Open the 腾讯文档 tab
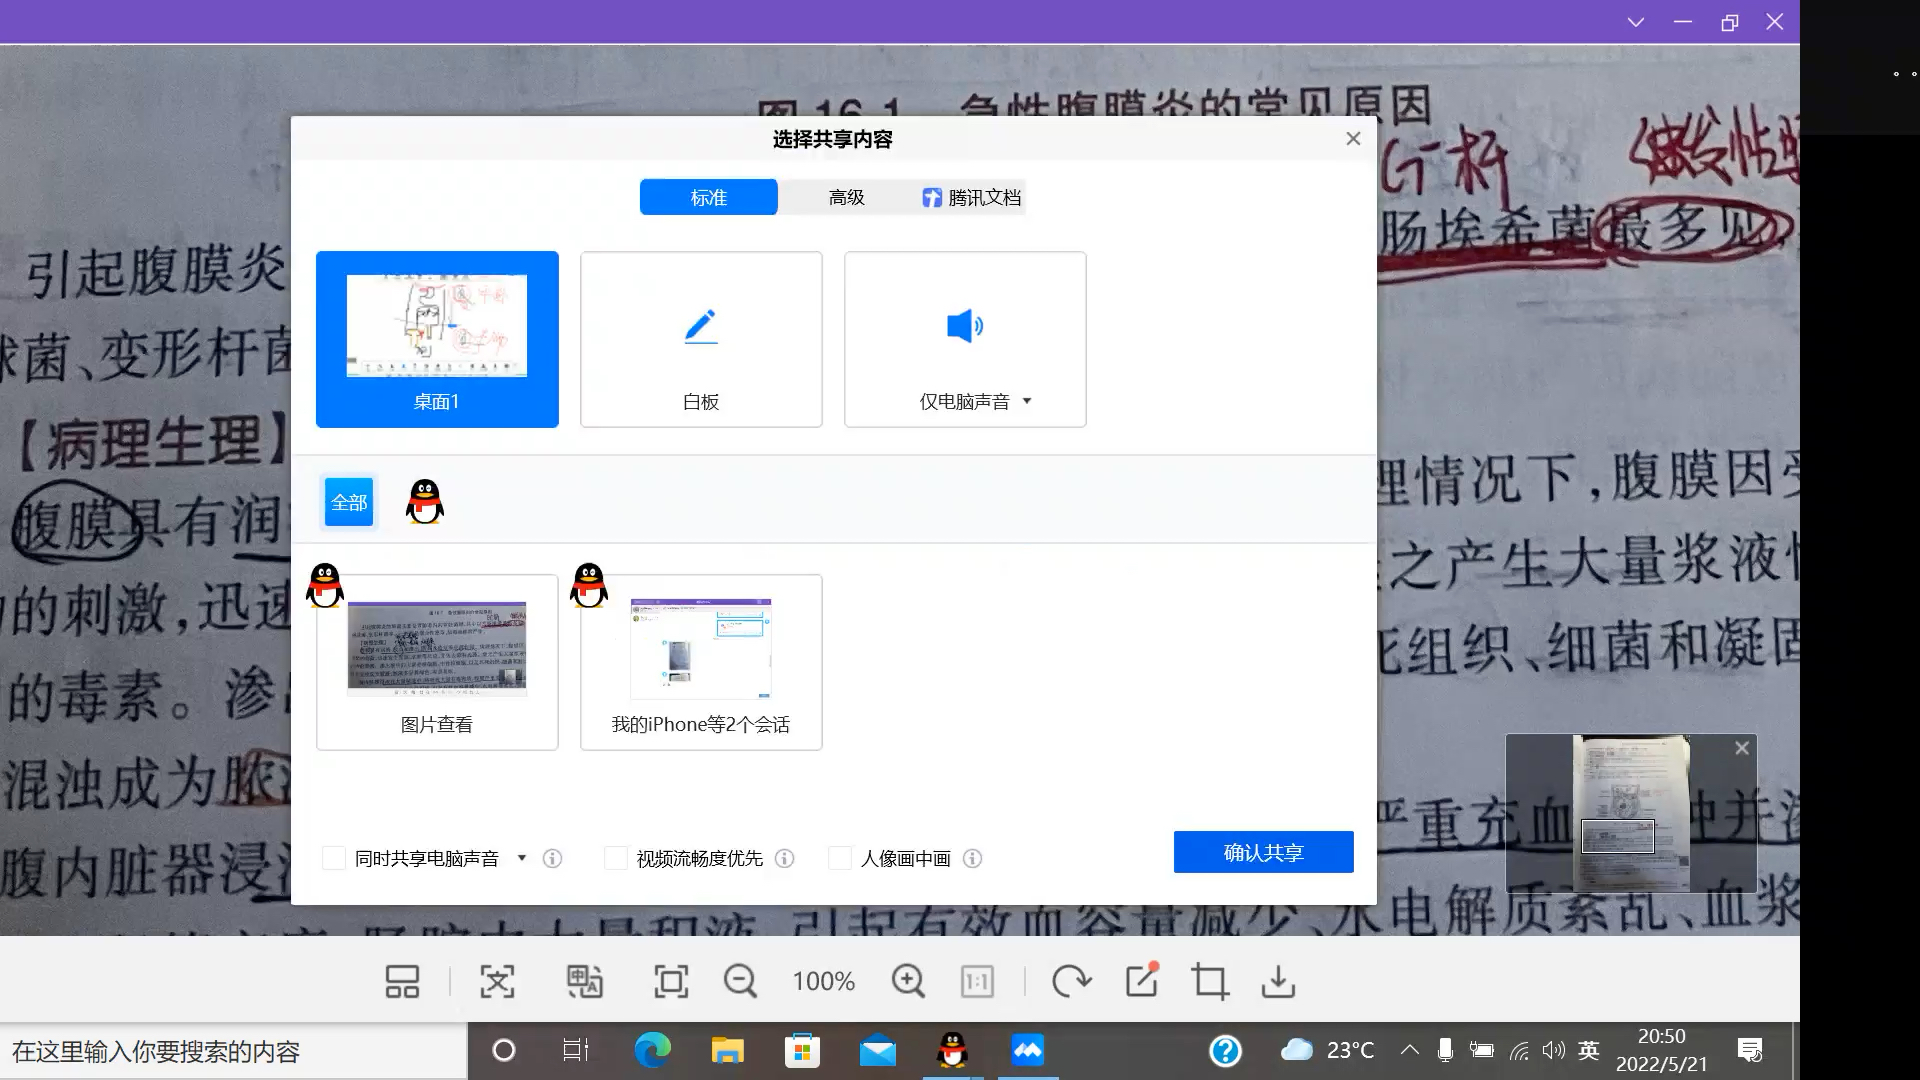Image resolution: width=1920 pixels, height=1080 pixels. click(x=971, y=197)
